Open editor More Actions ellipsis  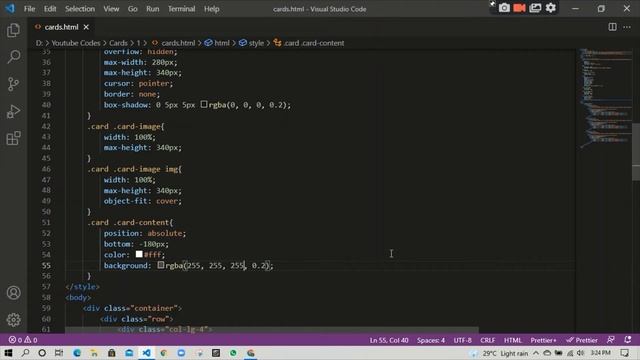click(x=627, y=27)
